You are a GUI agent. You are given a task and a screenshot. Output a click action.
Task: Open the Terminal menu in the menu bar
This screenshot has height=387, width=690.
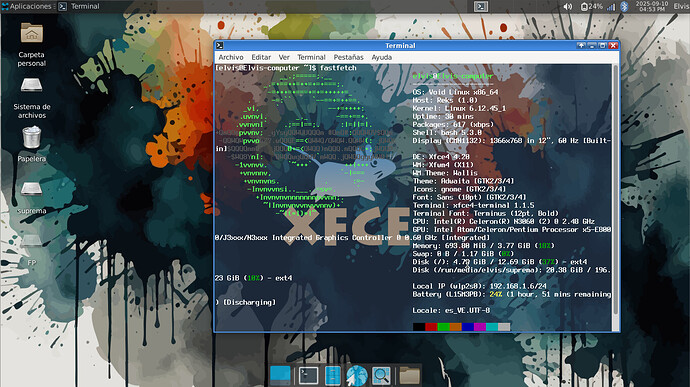[x=311, y=57]
